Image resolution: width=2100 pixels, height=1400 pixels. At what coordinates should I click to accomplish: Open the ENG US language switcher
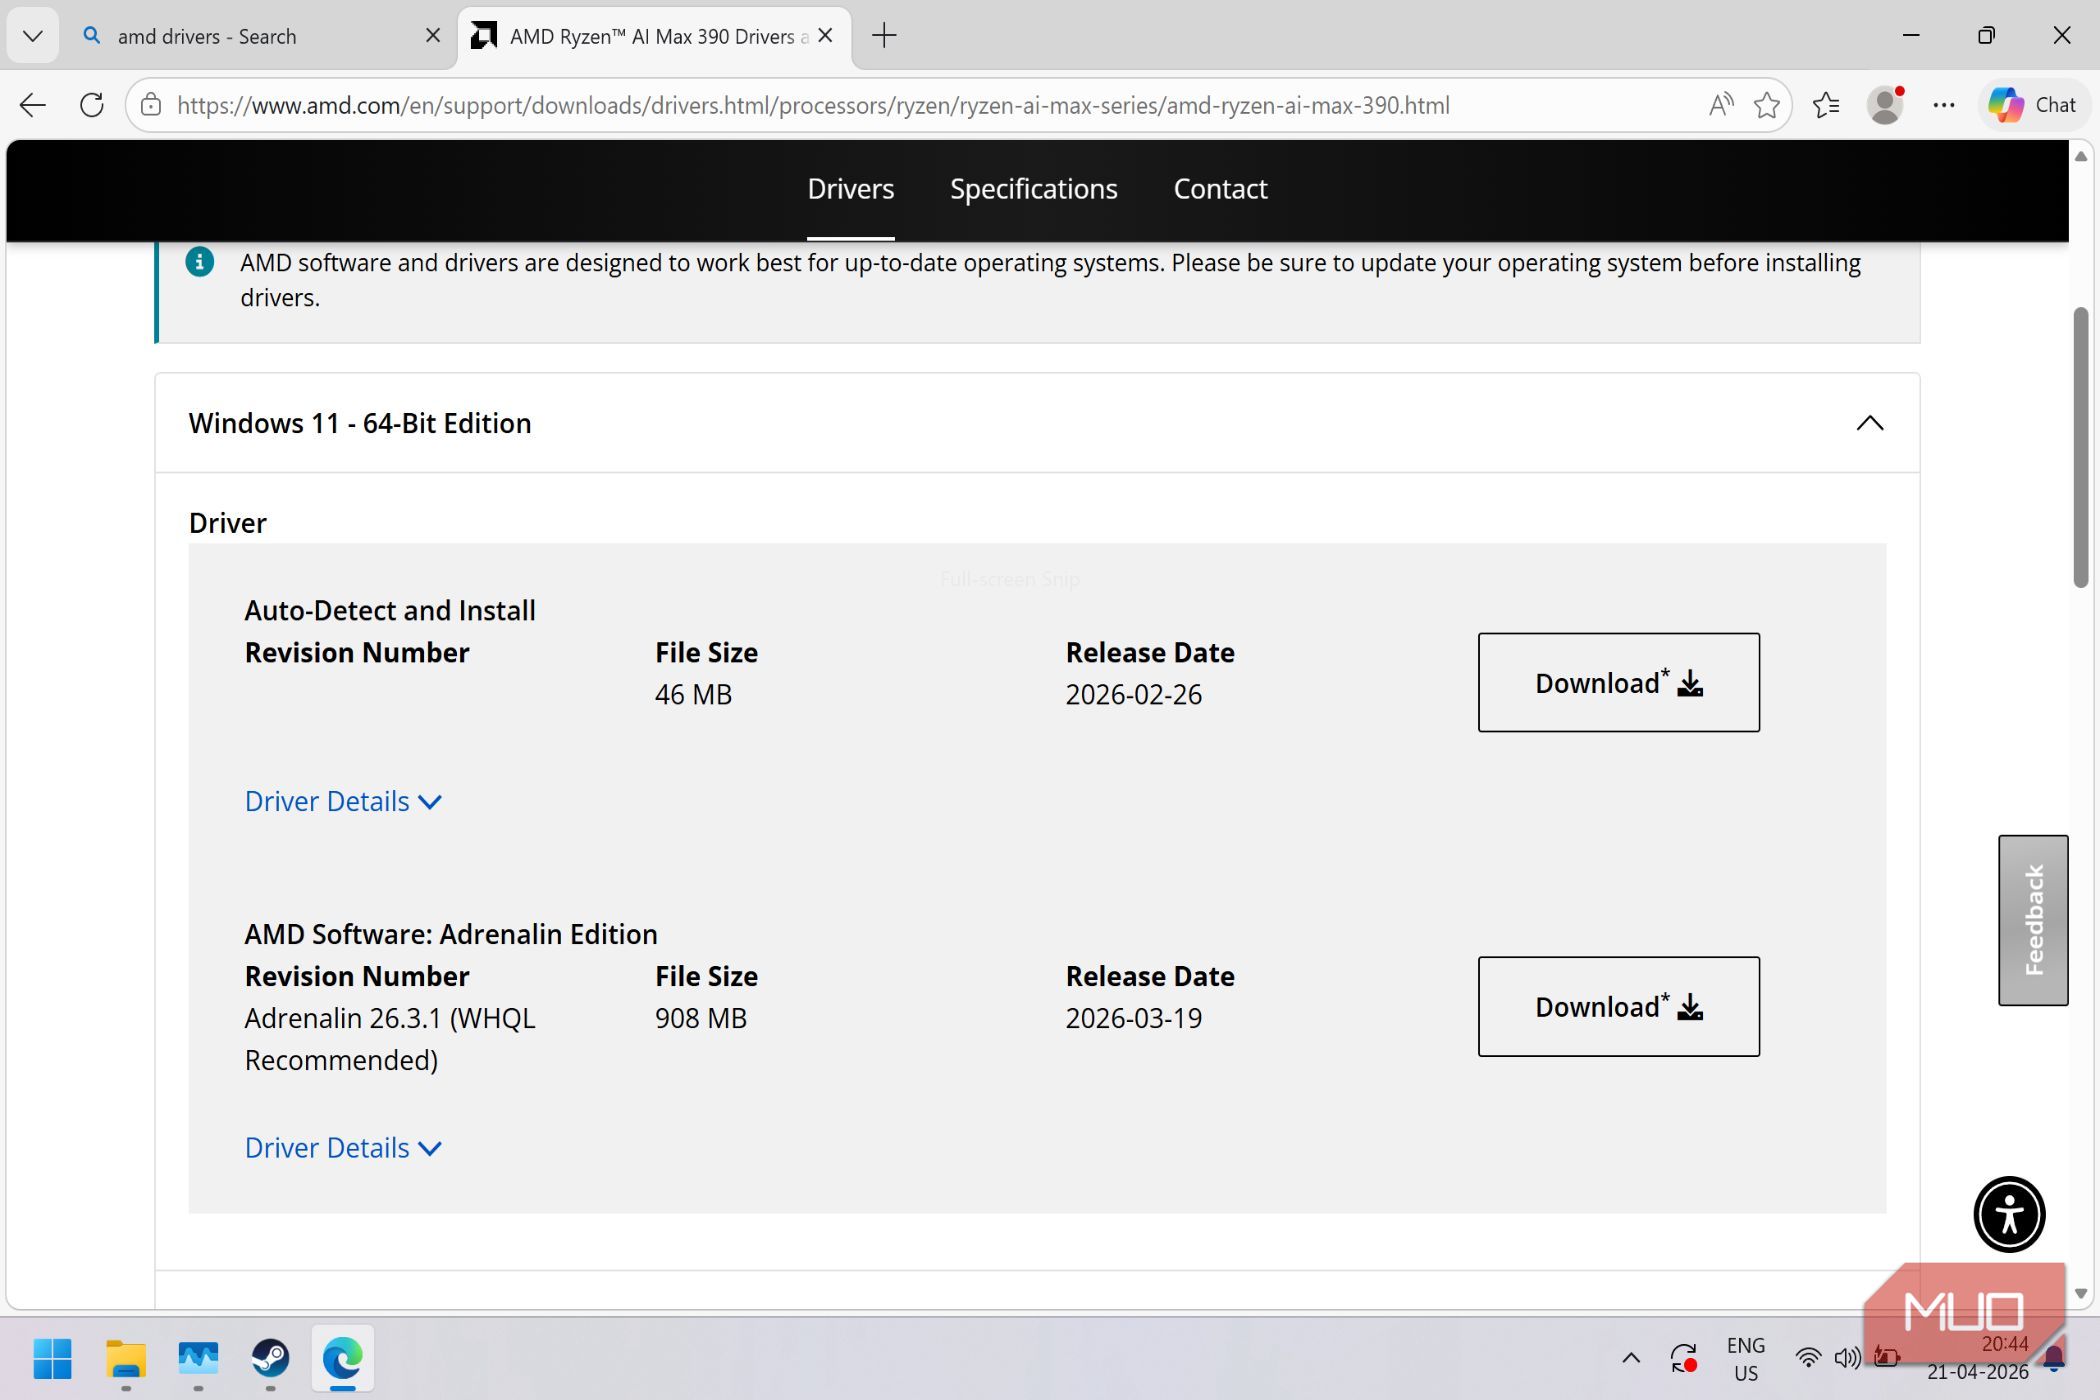[1745, 1358]
